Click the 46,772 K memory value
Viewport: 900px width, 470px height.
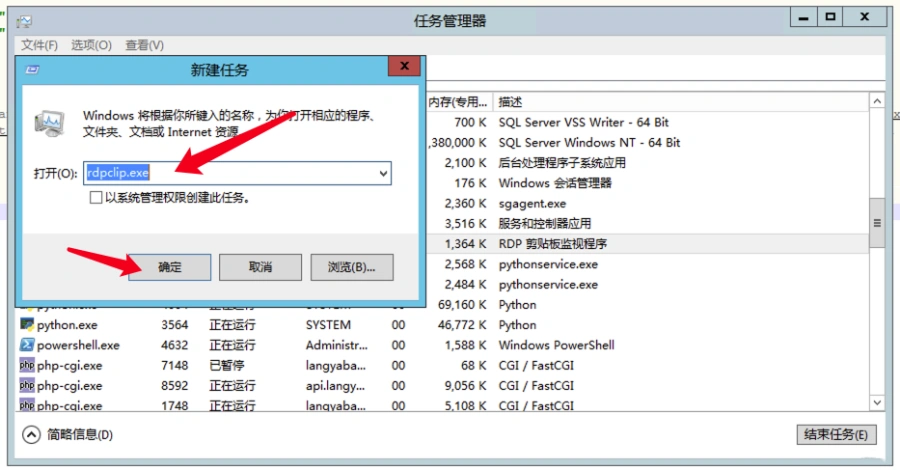click(461, 325)
